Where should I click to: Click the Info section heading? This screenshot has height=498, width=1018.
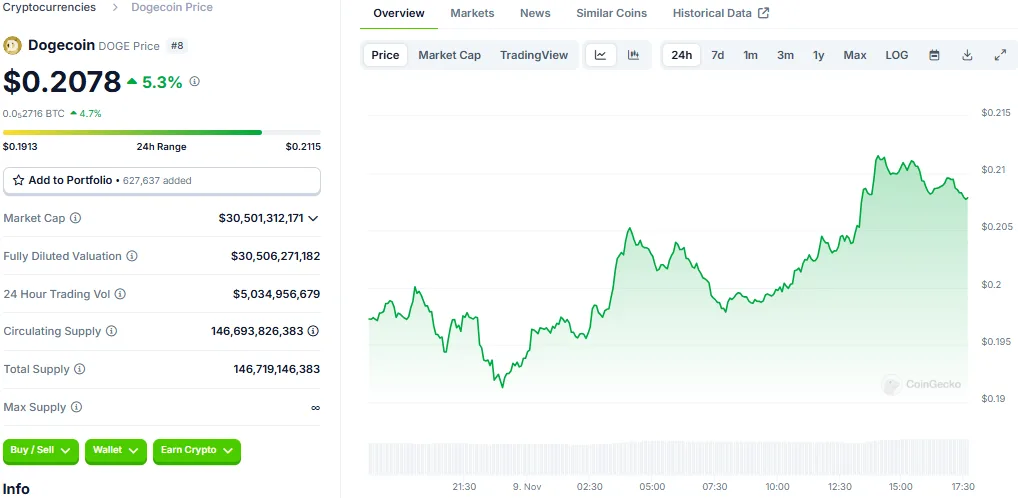16,489
